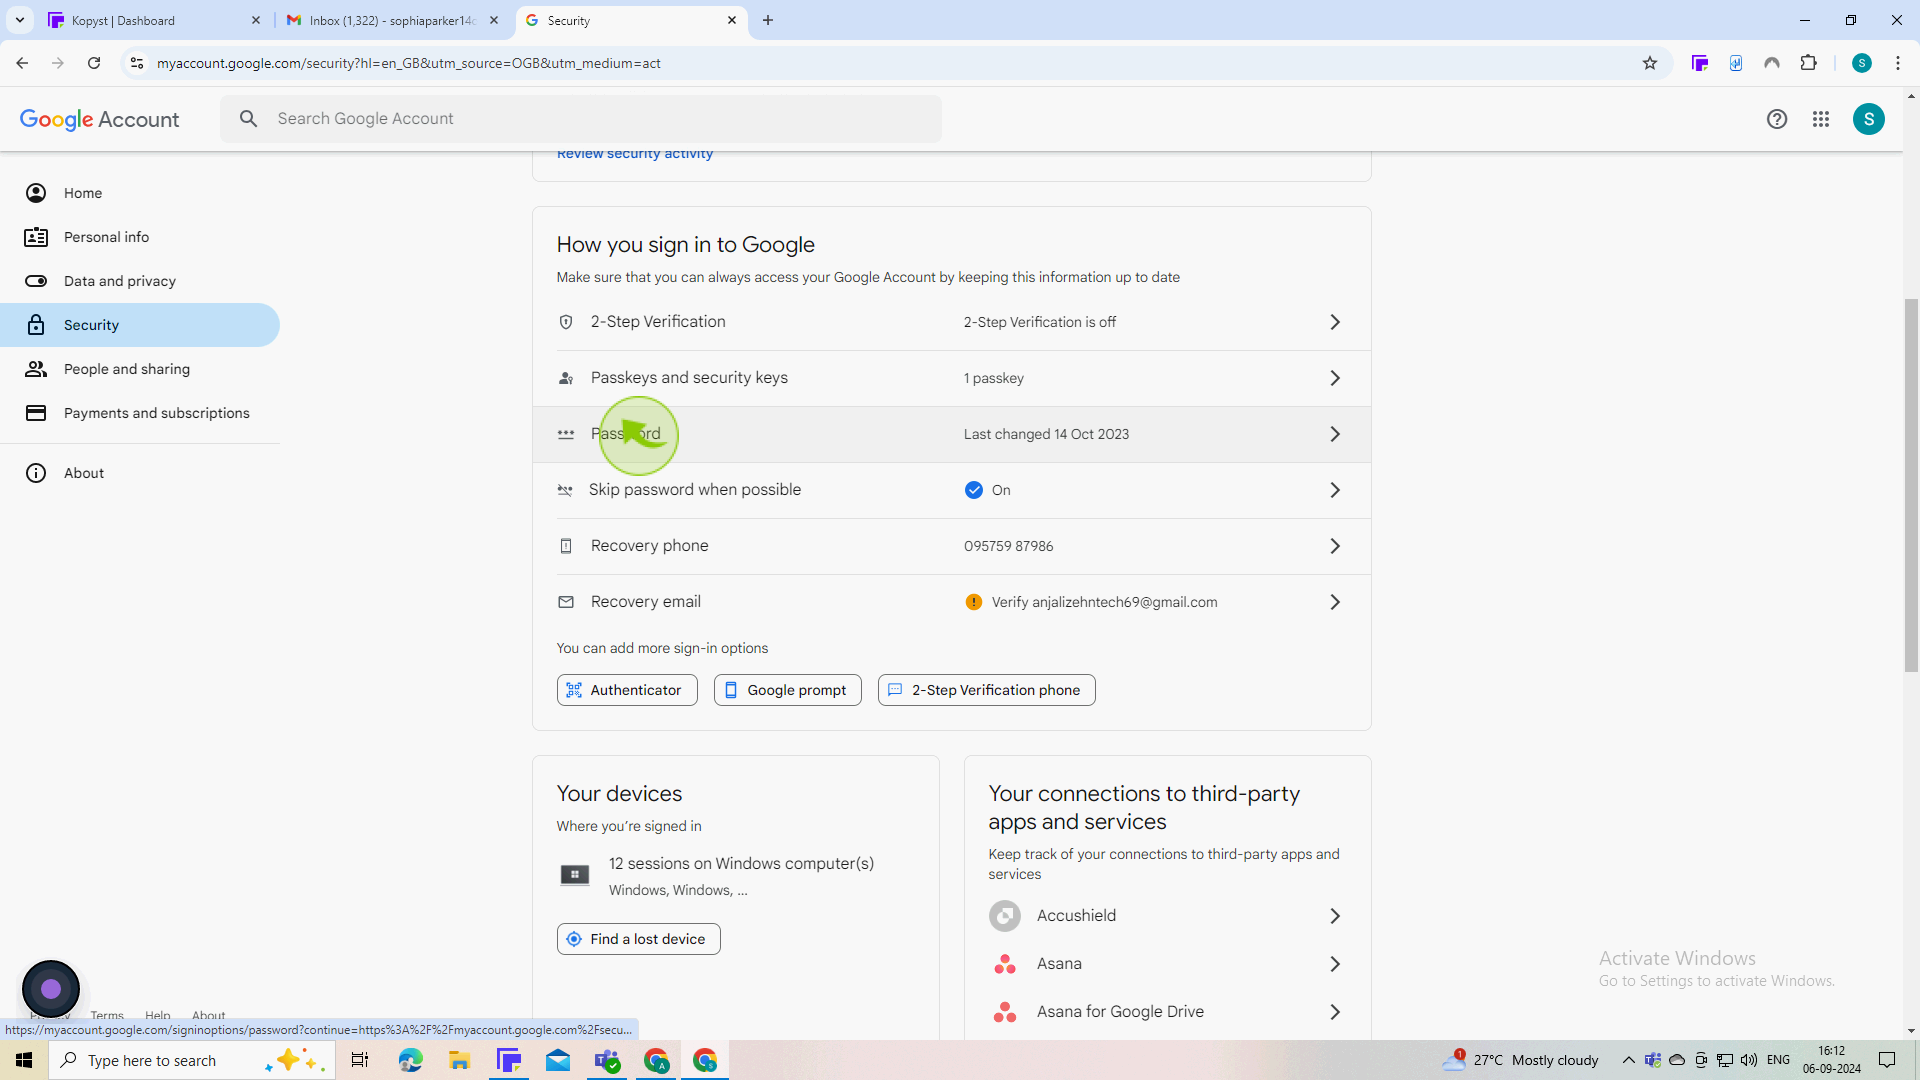Add a 2-Step Verification phone

[x=986, y=690]
